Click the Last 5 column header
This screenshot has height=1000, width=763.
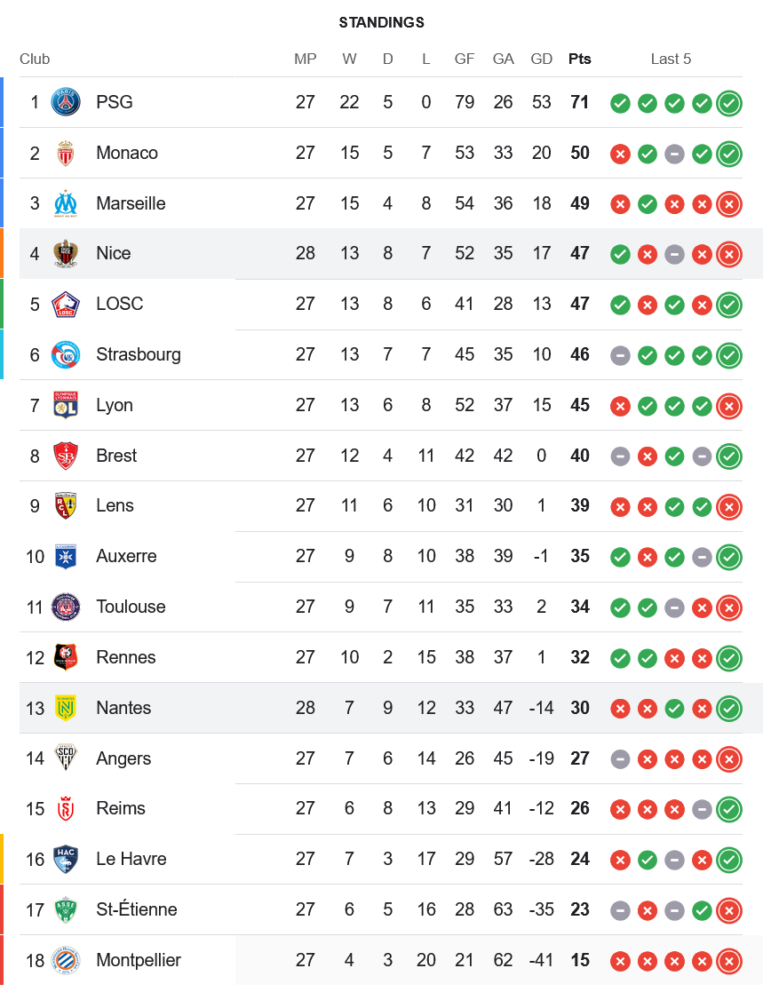pos(670,59)
